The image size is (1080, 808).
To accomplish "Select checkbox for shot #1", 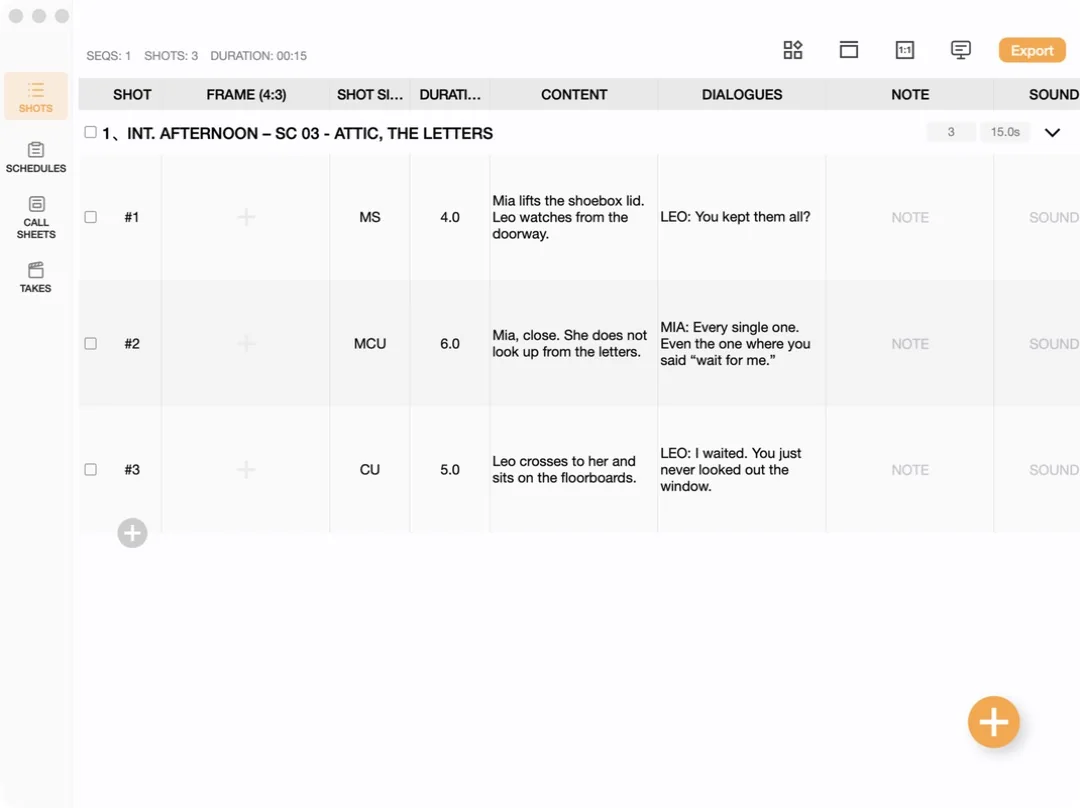I will click(x=90, y=217).
